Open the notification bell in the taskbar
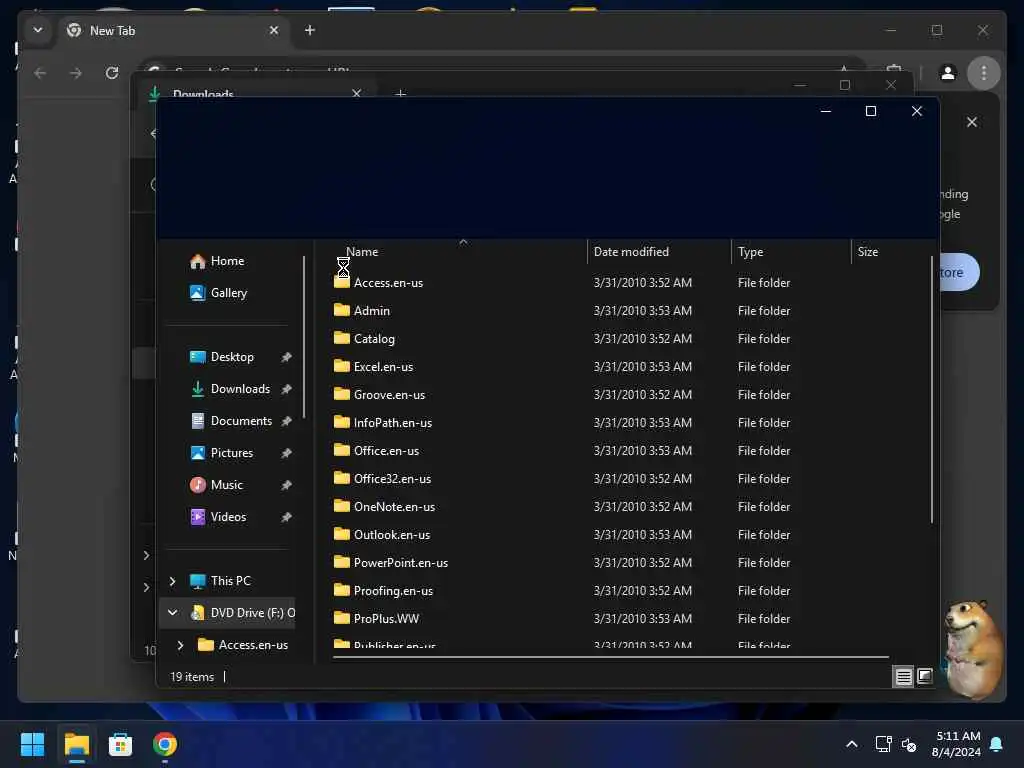 point(996,744)
